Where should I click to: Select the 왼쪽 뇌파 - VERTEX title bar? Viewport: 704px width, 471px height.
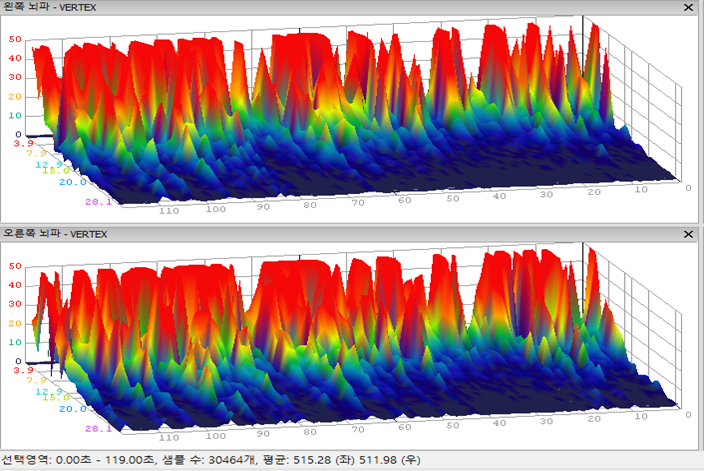[300, 7]
